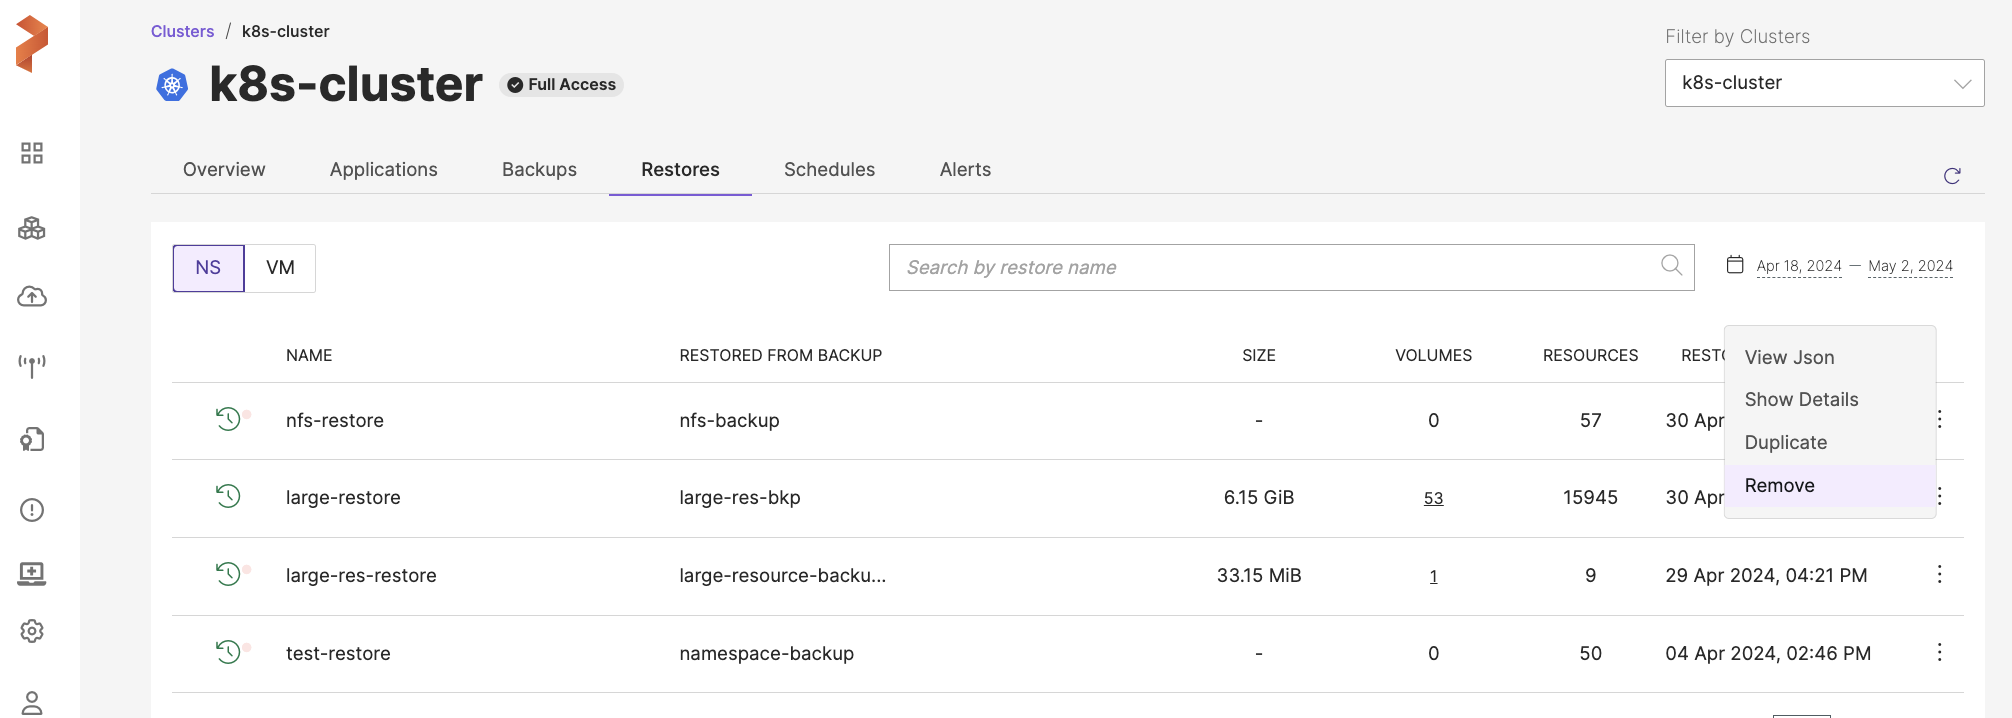Click the settings gear icon in sidebar
This screenshot has height=718, width=2012.
[32, 631]
